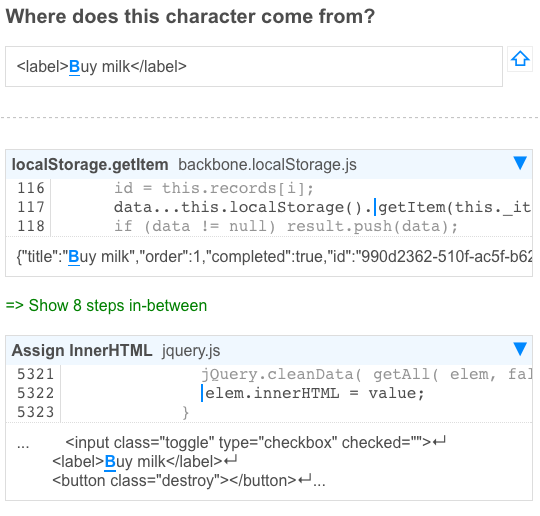Select code line 5322 'elem.innerHTML = value;'

point(313,393)
